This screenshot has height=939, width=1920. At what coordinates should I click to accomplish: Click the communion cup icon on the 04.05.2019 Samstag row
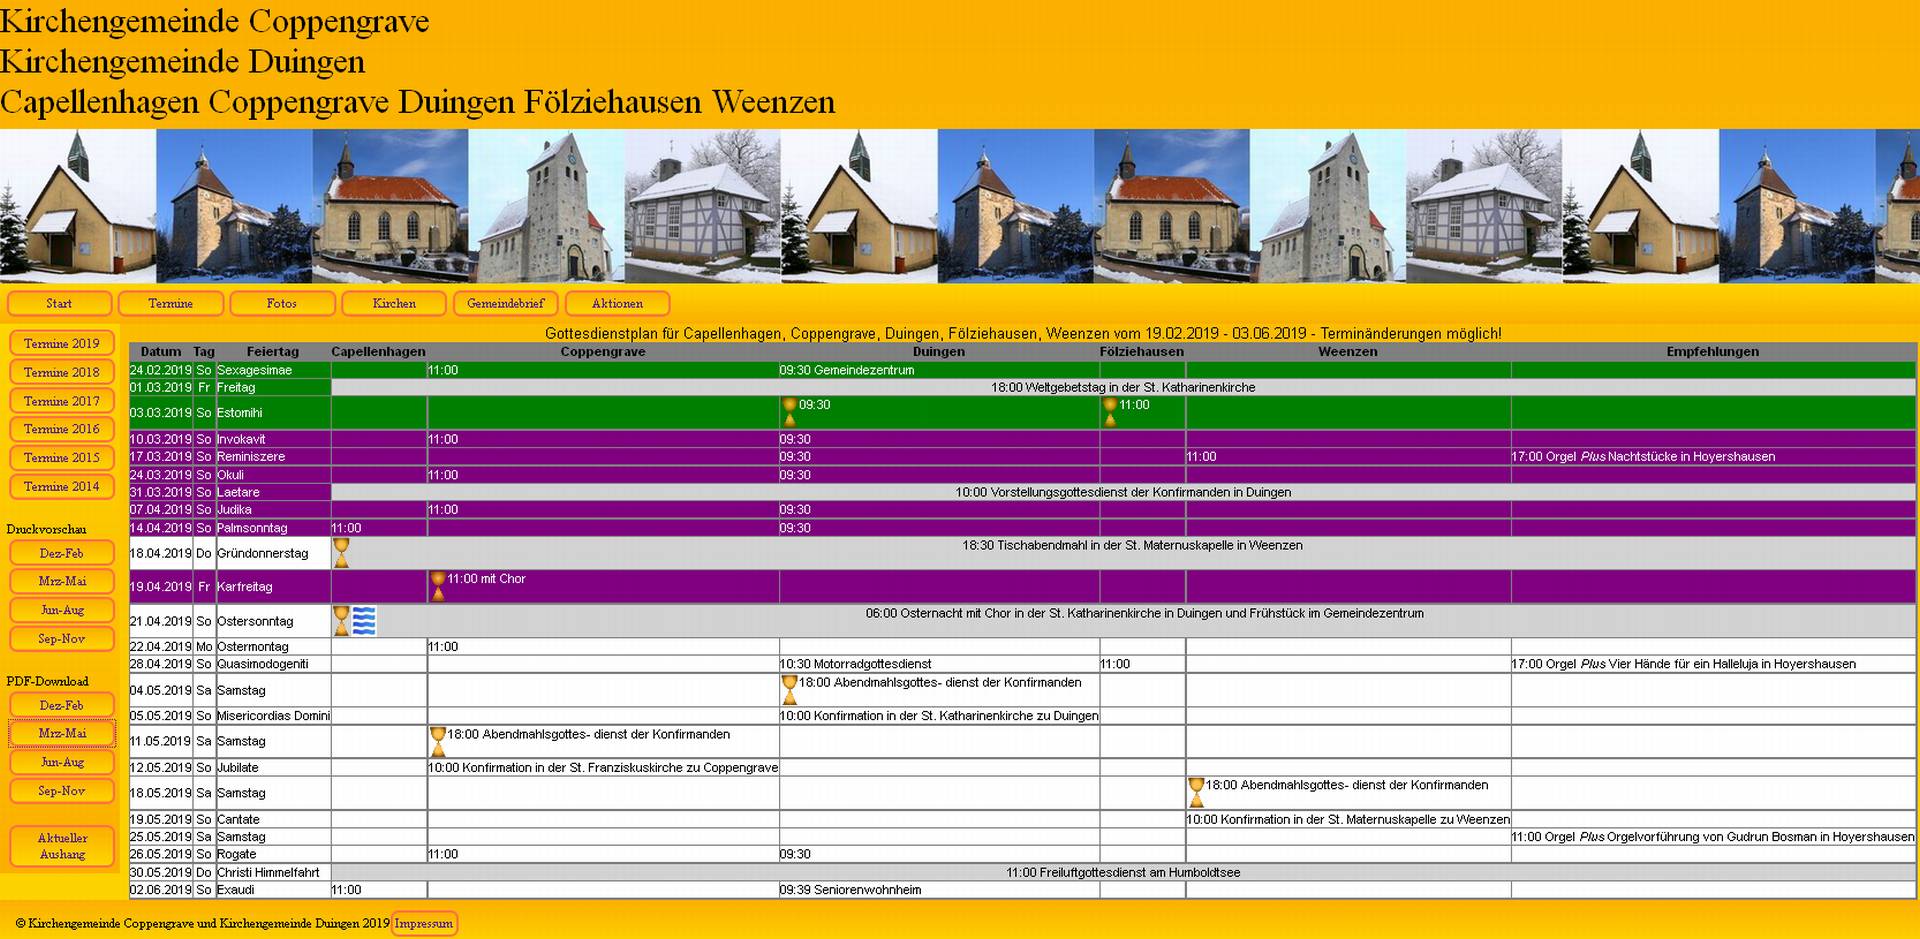788,688
